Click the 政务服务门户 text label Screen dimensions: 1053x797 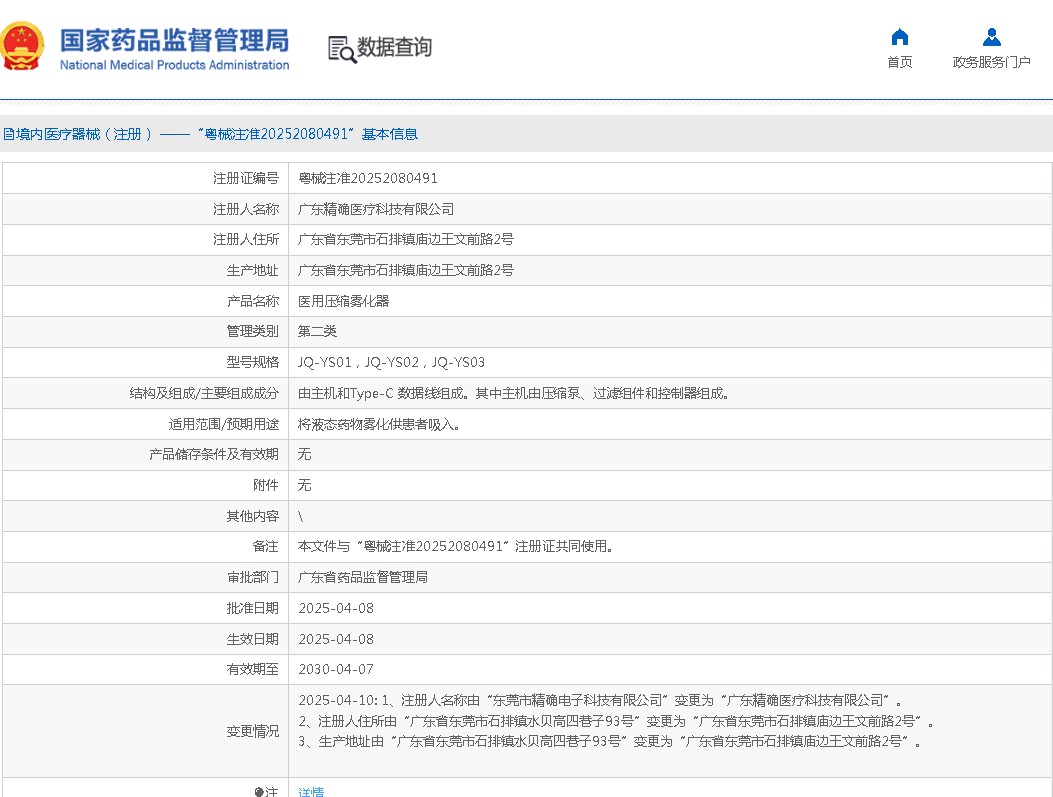991,60
